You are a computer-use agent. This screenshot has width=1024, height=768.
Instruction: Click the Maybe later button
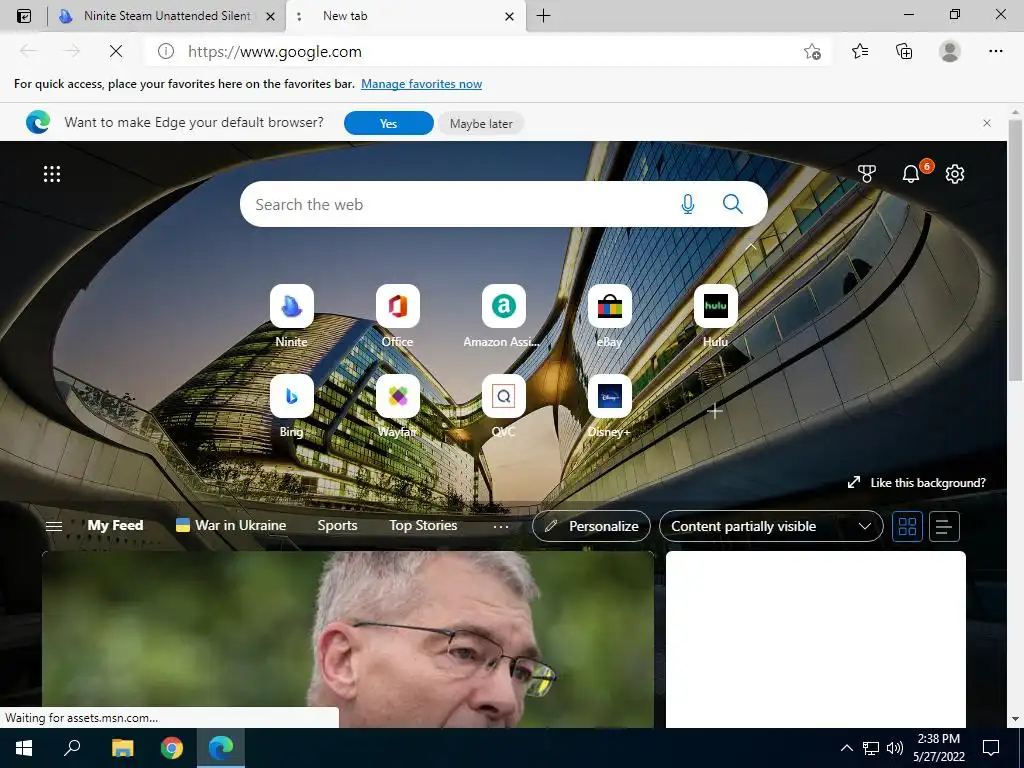pos(481,123)
